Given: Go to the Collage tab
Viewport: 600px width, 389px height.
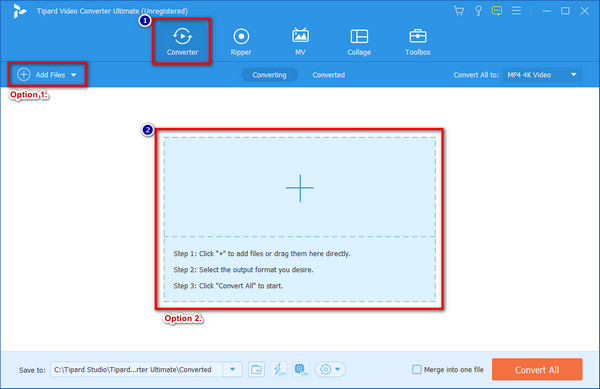Looking at the screenshot, I should point(359,42).
